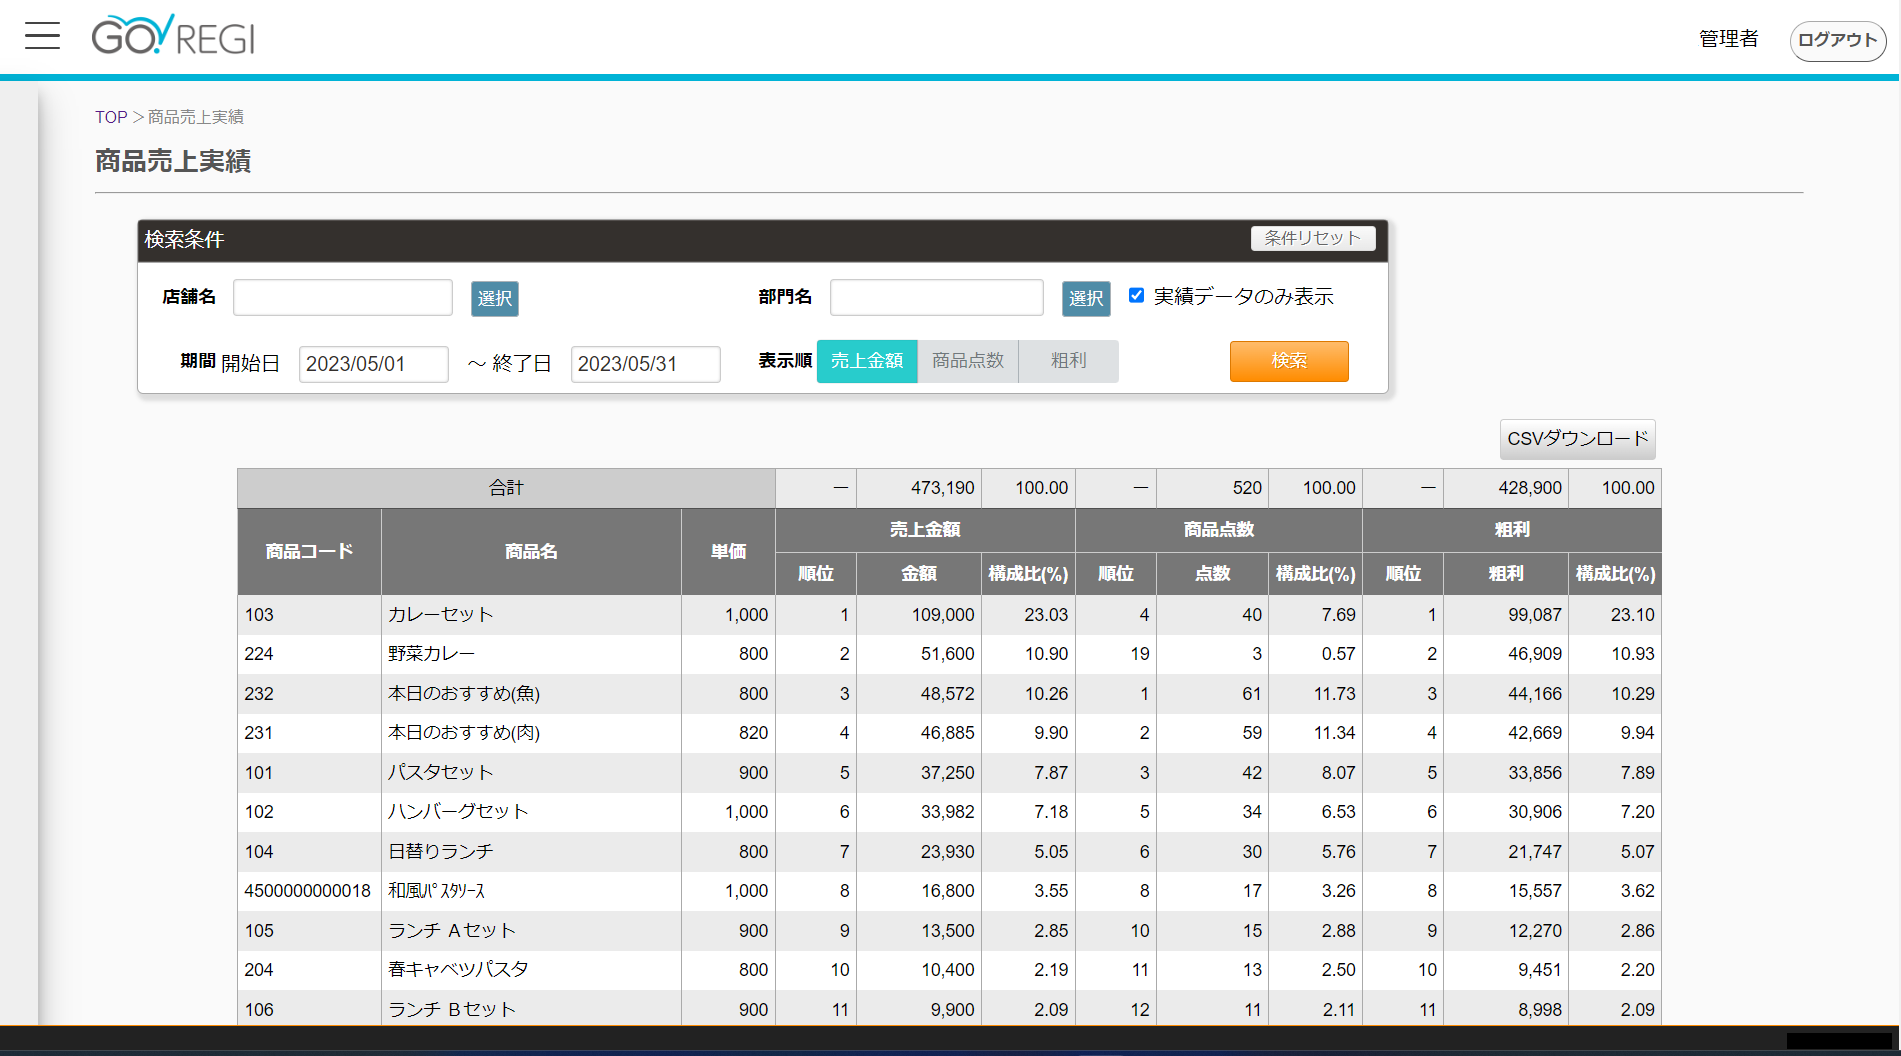Click the 単価 column header
Image resolution: width=1901 pixels, height=1056 pixels.
point(728,552)
